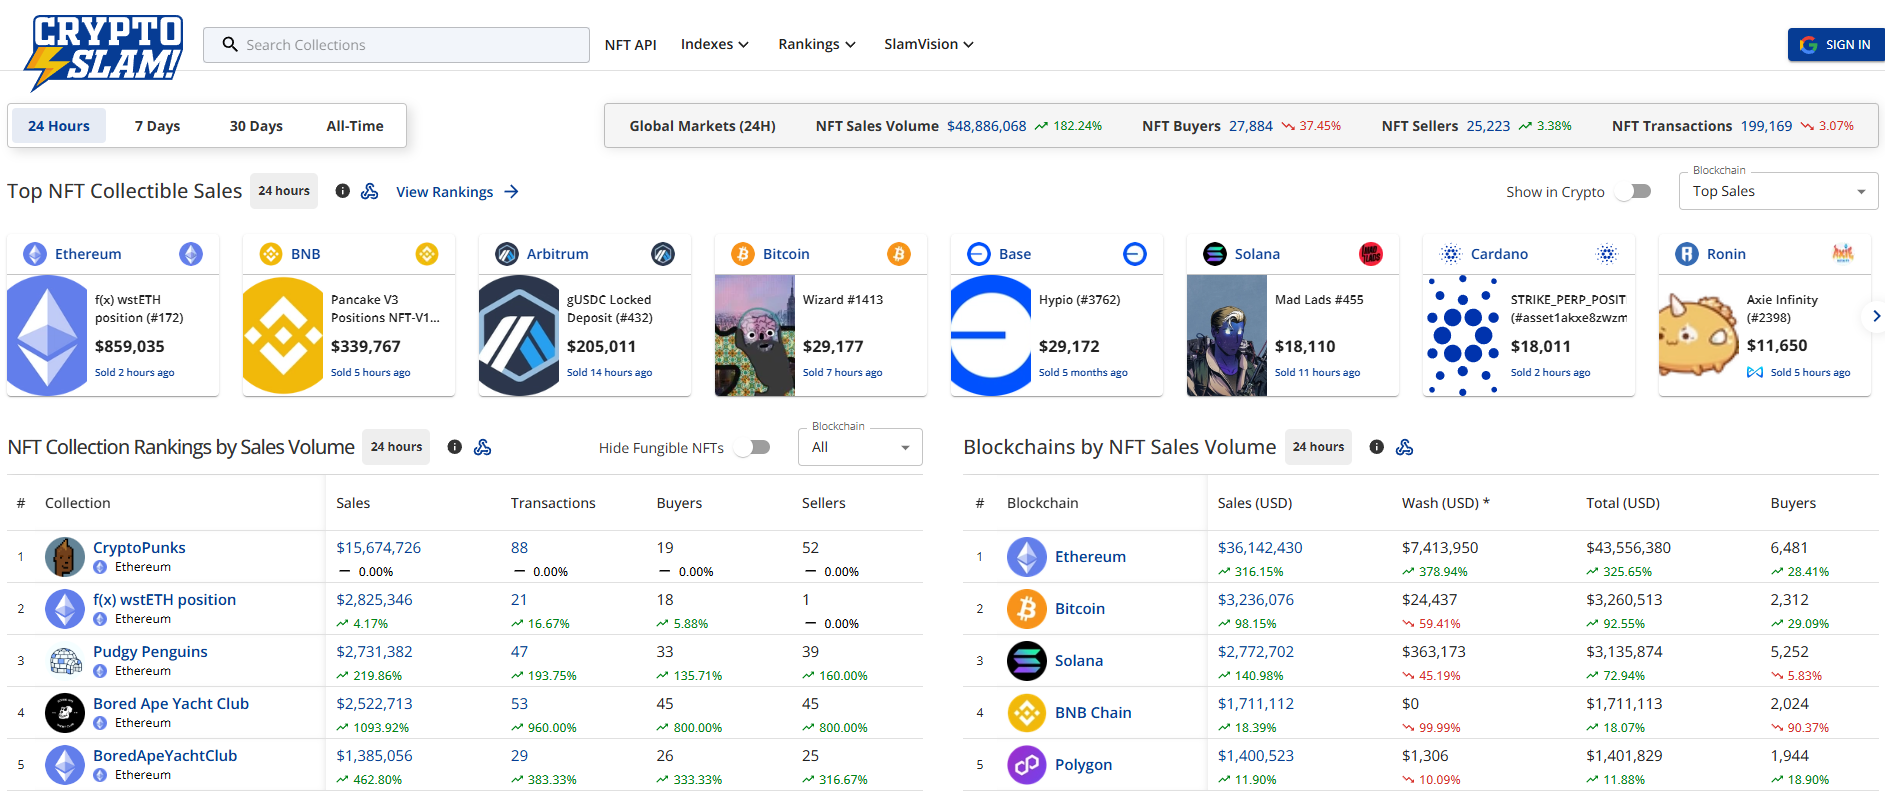The height and width of the screenshot is (791, 1885).
Task: Expand the Indexes menu
Action: pos(714,44)
